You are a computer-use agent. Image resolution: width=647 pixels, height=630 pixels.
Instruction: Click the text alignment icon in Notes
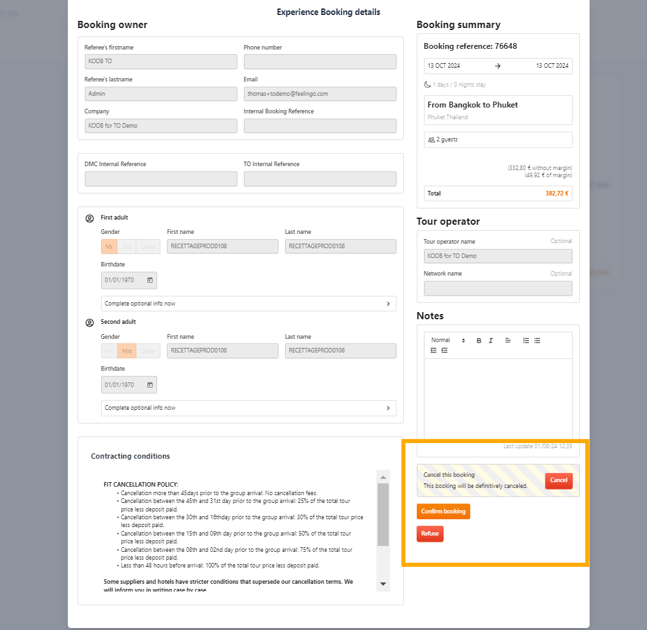tap(508, 341)
